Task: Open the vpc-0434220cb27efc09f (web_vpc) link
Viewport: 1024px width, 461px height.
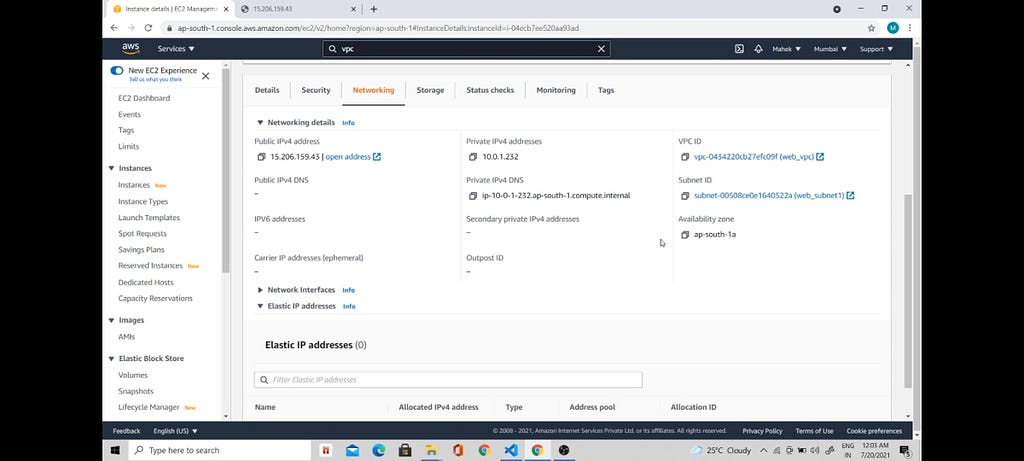Action: [754, 157]
